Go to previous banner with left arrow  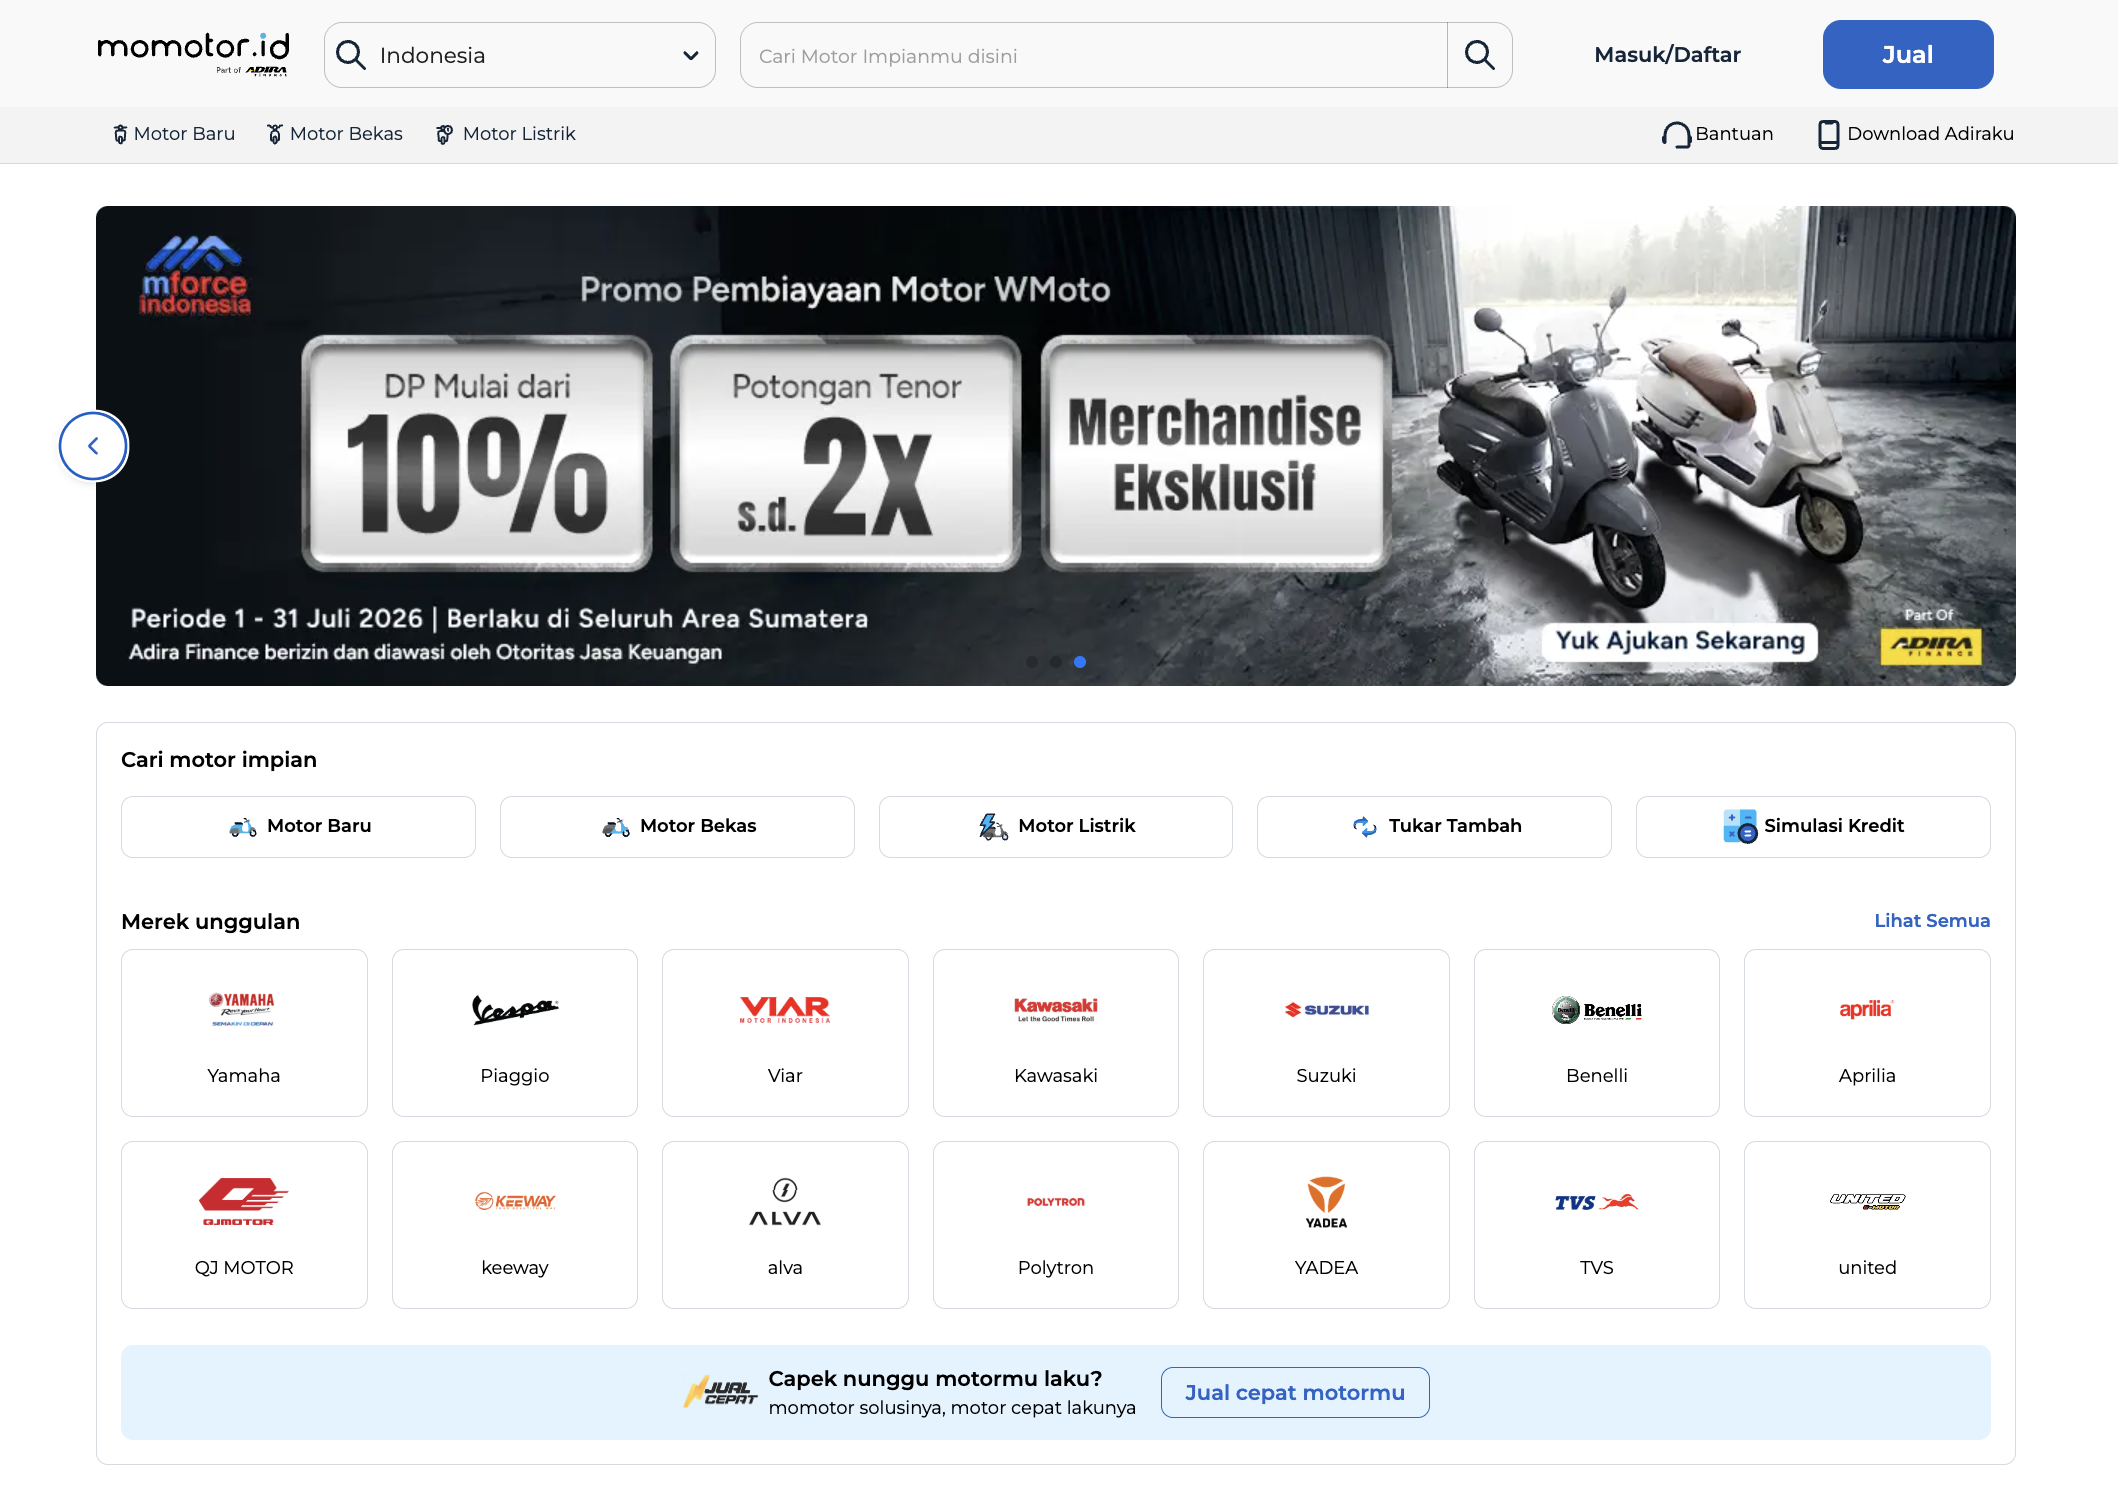point(93,446)
